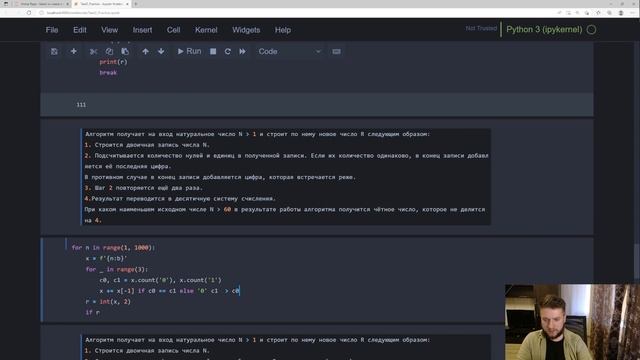Image resolution: width=640 pixels, height=360 pixels.
Task: Open the View menu
Action: click(x=109, y=30)
